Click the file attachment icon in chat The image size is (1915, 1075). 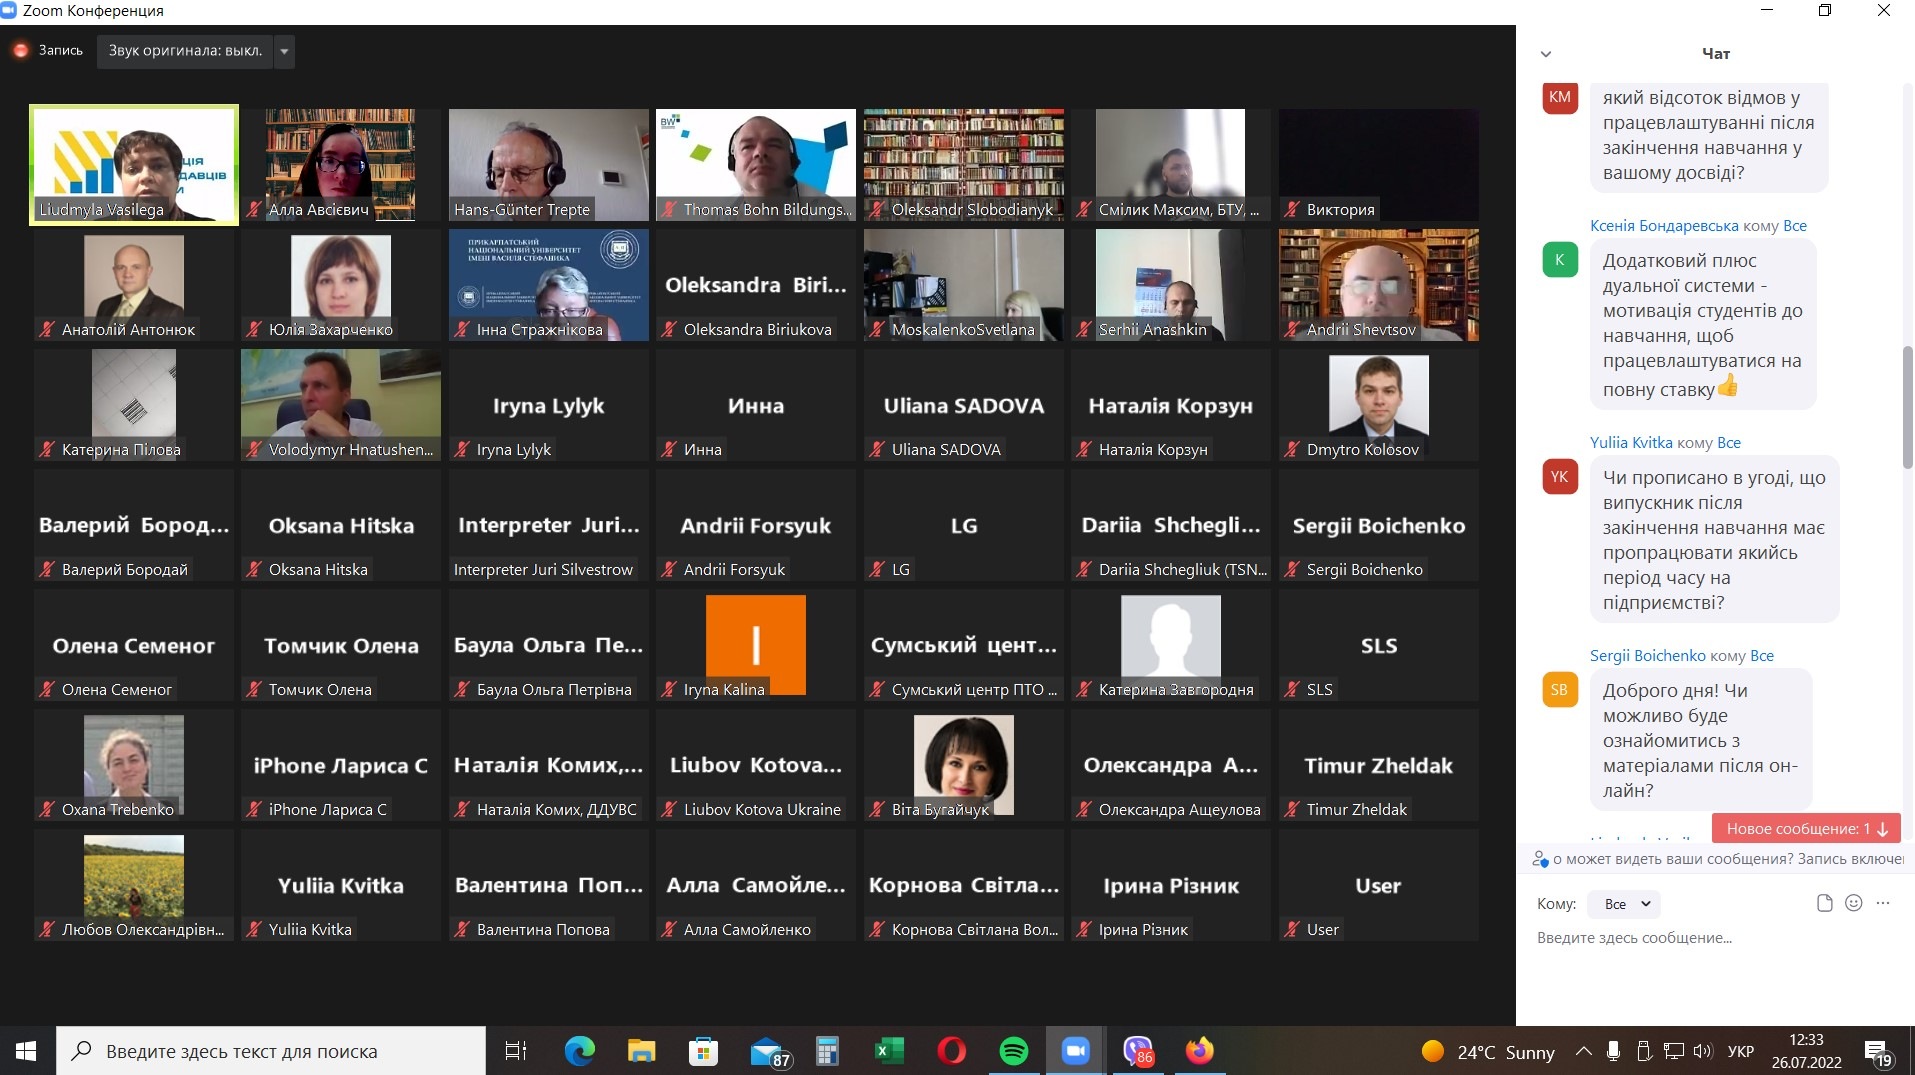[x=1824, y=903]
